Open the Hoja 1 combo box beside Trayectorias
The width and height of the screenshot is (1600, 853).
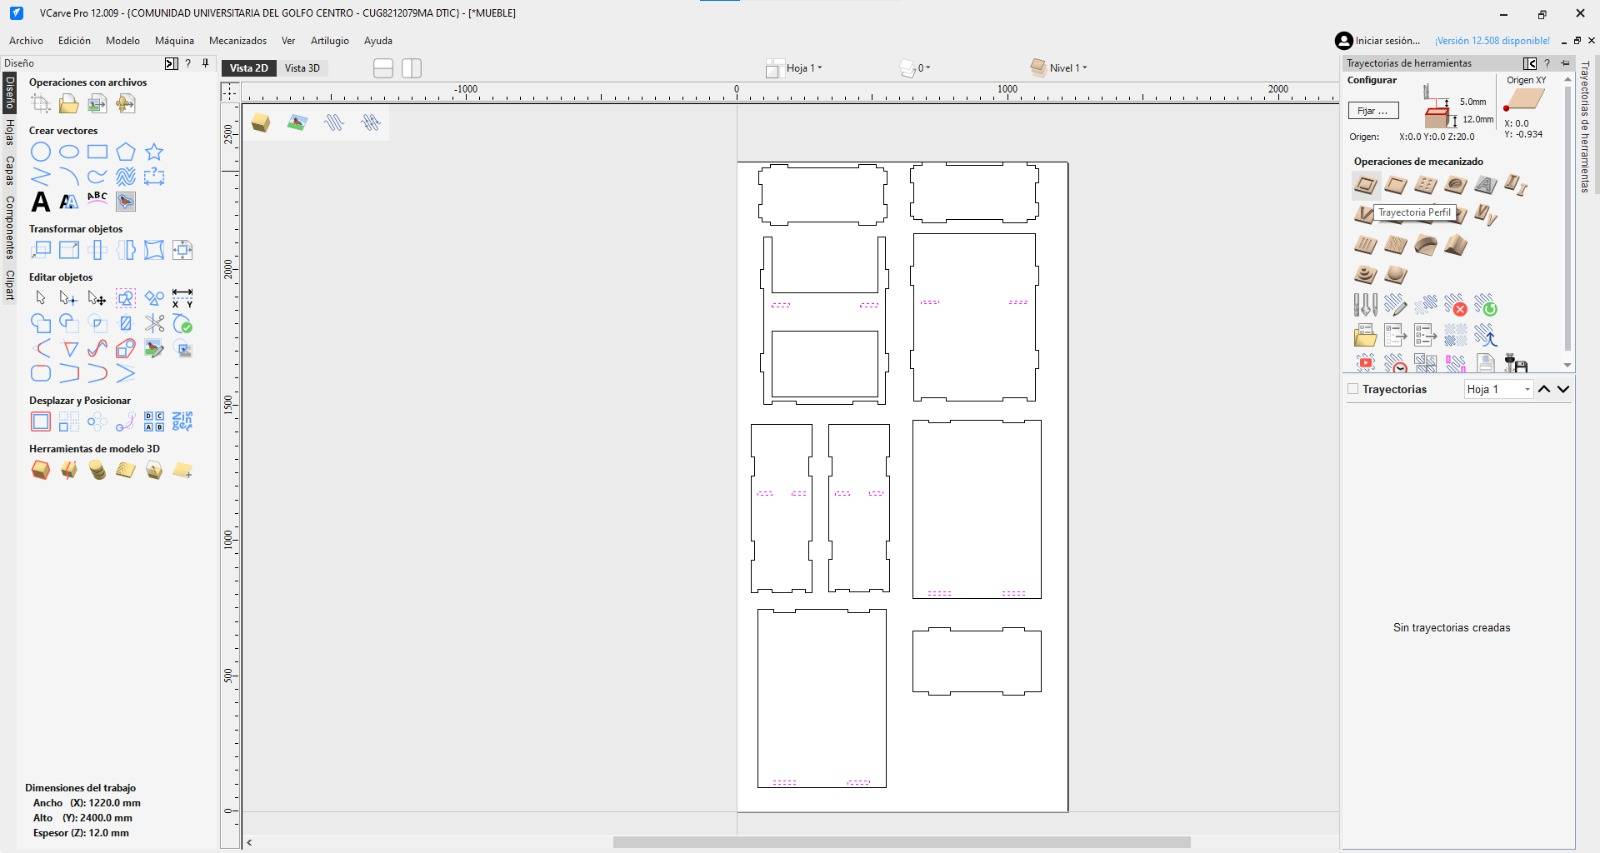click(x=1498, y=389)
